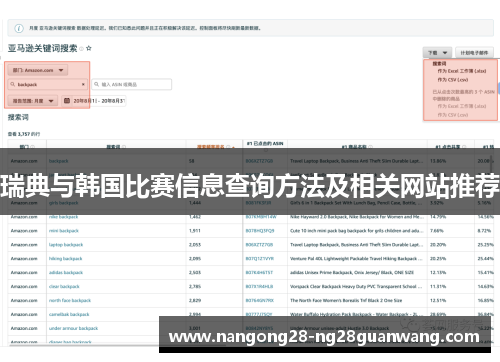The height and width of the screenshot is (362, 500).
Task: Choose 作为 CSV (.csv) under 搜索词
Action: [453, 80]
